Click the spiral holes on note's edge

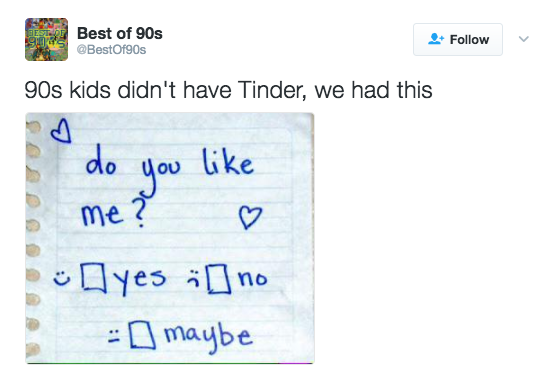(33, 238)
